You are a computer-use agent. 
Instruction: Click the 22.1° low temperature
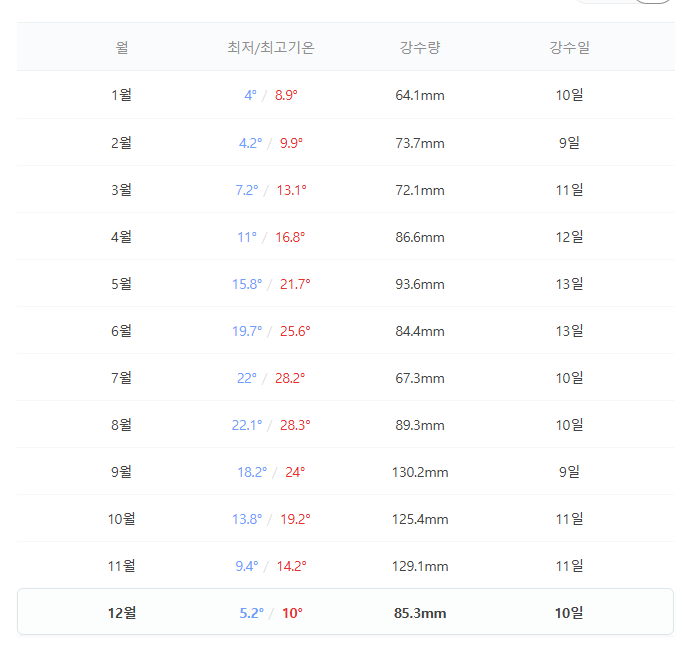point(247,426)
